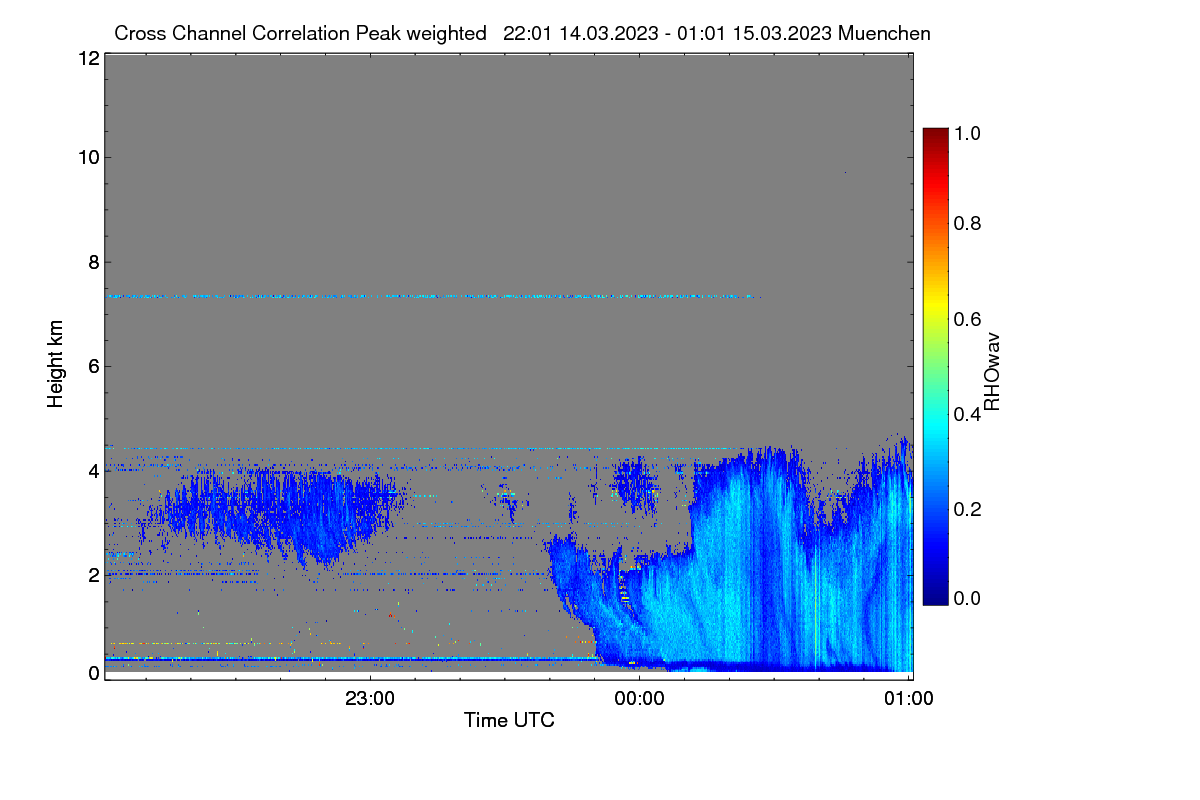Screen dimensions: 1200x800
Task: Click the Muenchen station name in title
Action: pyautogui.click(x=885, y=33)
